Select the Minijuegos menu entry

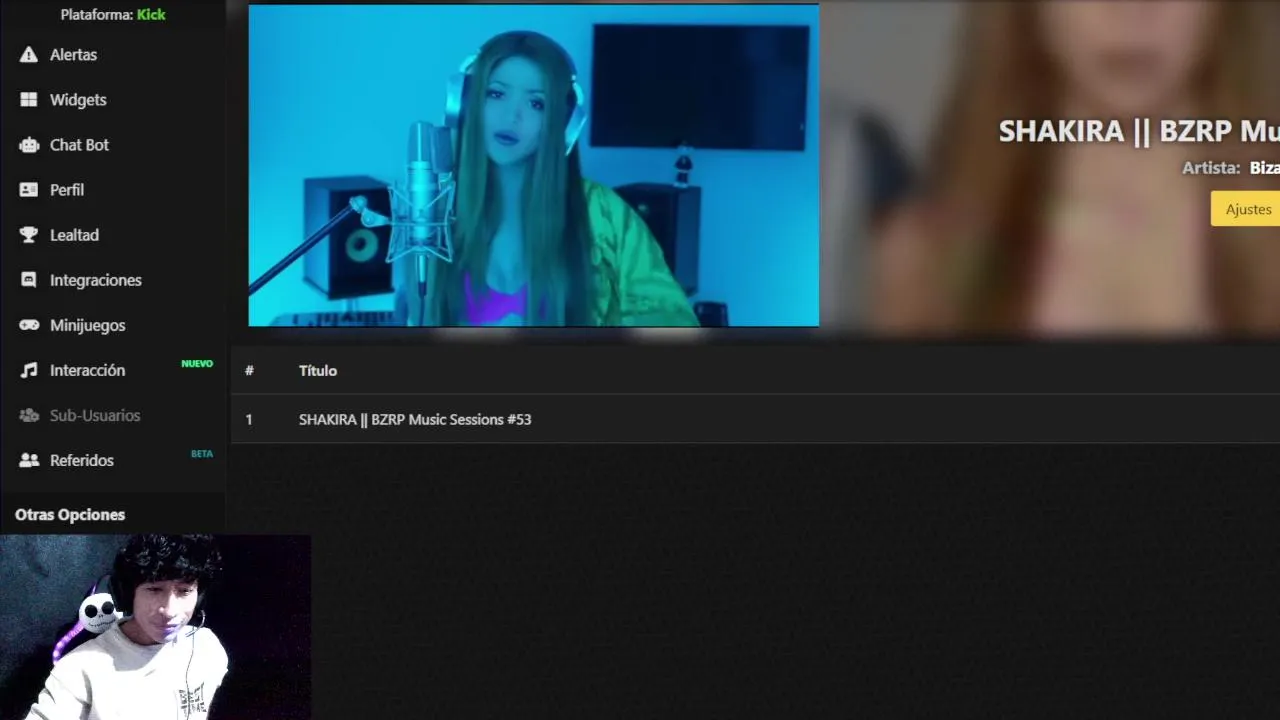(x=88, y=325)
